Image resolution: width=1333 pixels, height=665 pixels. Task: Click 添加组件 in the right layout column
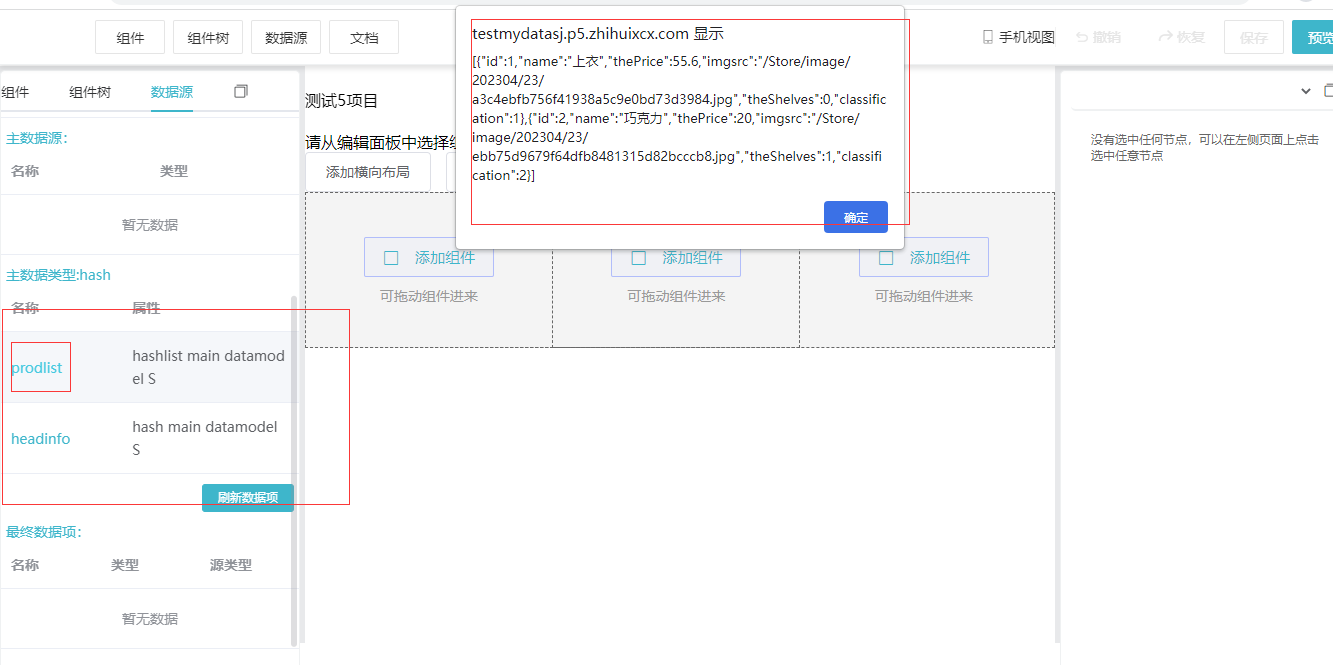[x=924, y=257]
